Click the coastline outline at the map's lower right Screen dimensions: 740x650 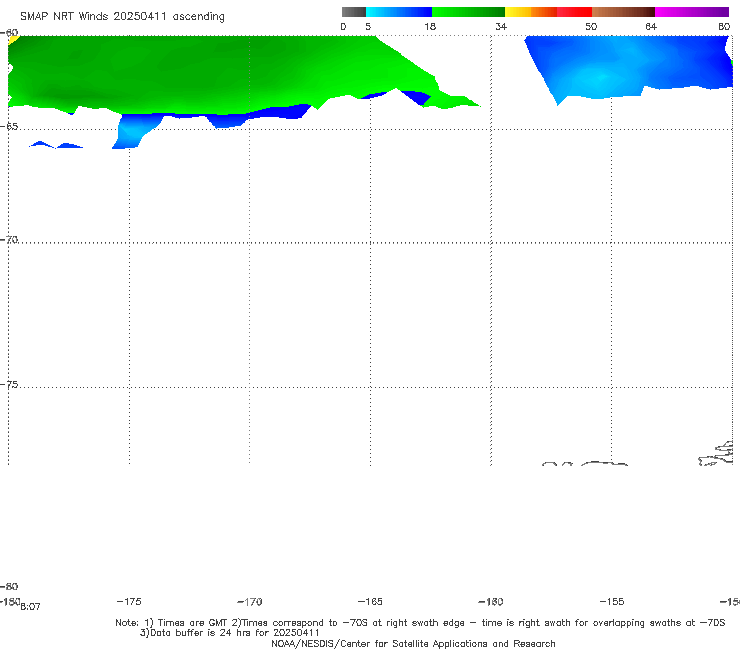click(x=716, y=454)
